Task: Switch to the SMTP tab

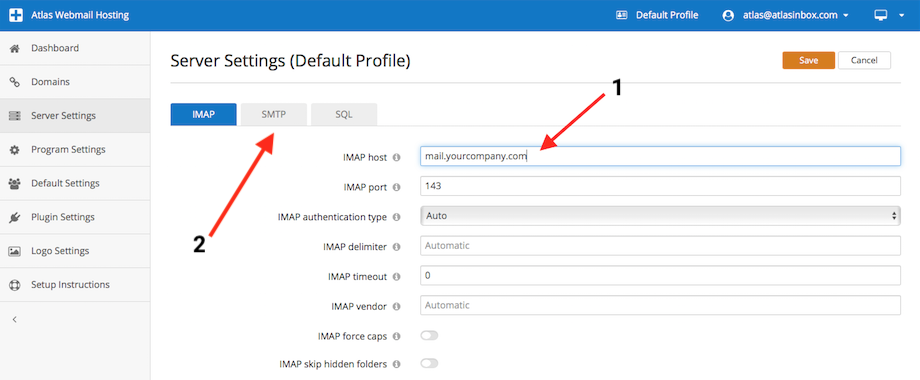Action: point(273,114)
